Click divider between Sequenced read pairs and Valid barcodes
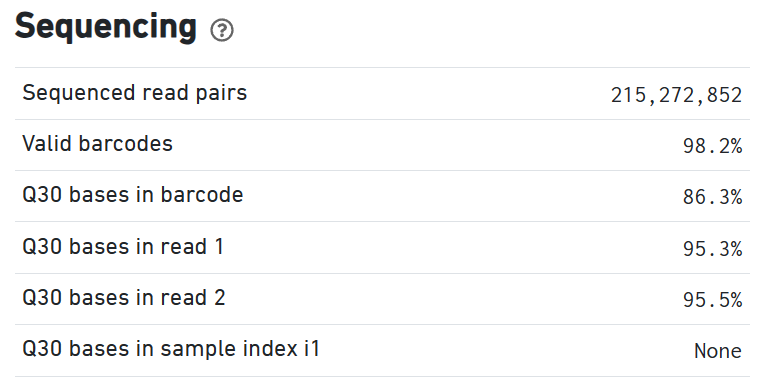Image resolution: width=770 pixels, height=386 pixels. [x=382, y=119]
